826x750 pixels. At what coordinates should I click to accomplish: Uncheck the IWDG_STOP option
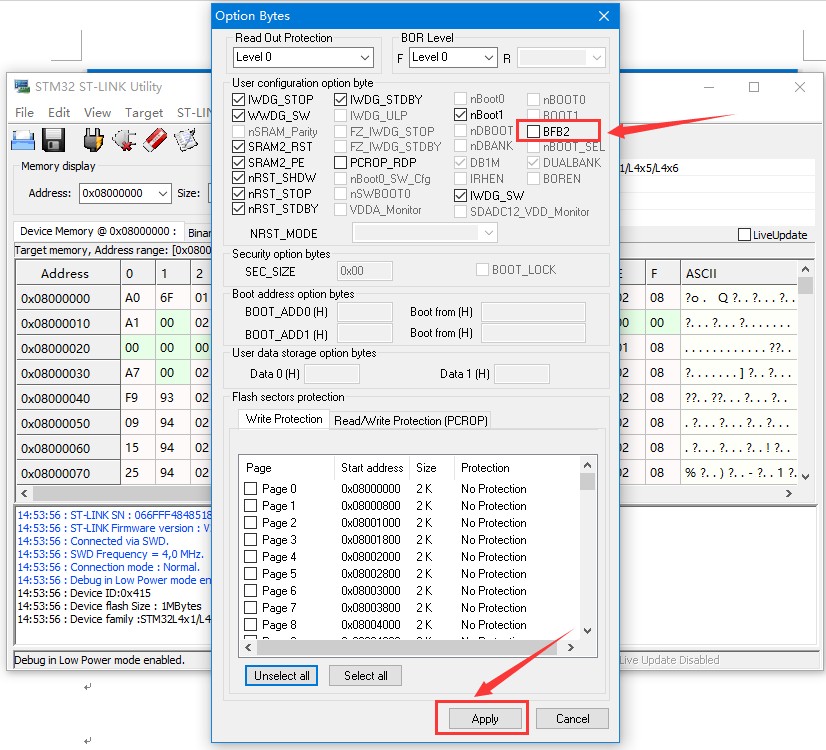[x=238, y=100]
